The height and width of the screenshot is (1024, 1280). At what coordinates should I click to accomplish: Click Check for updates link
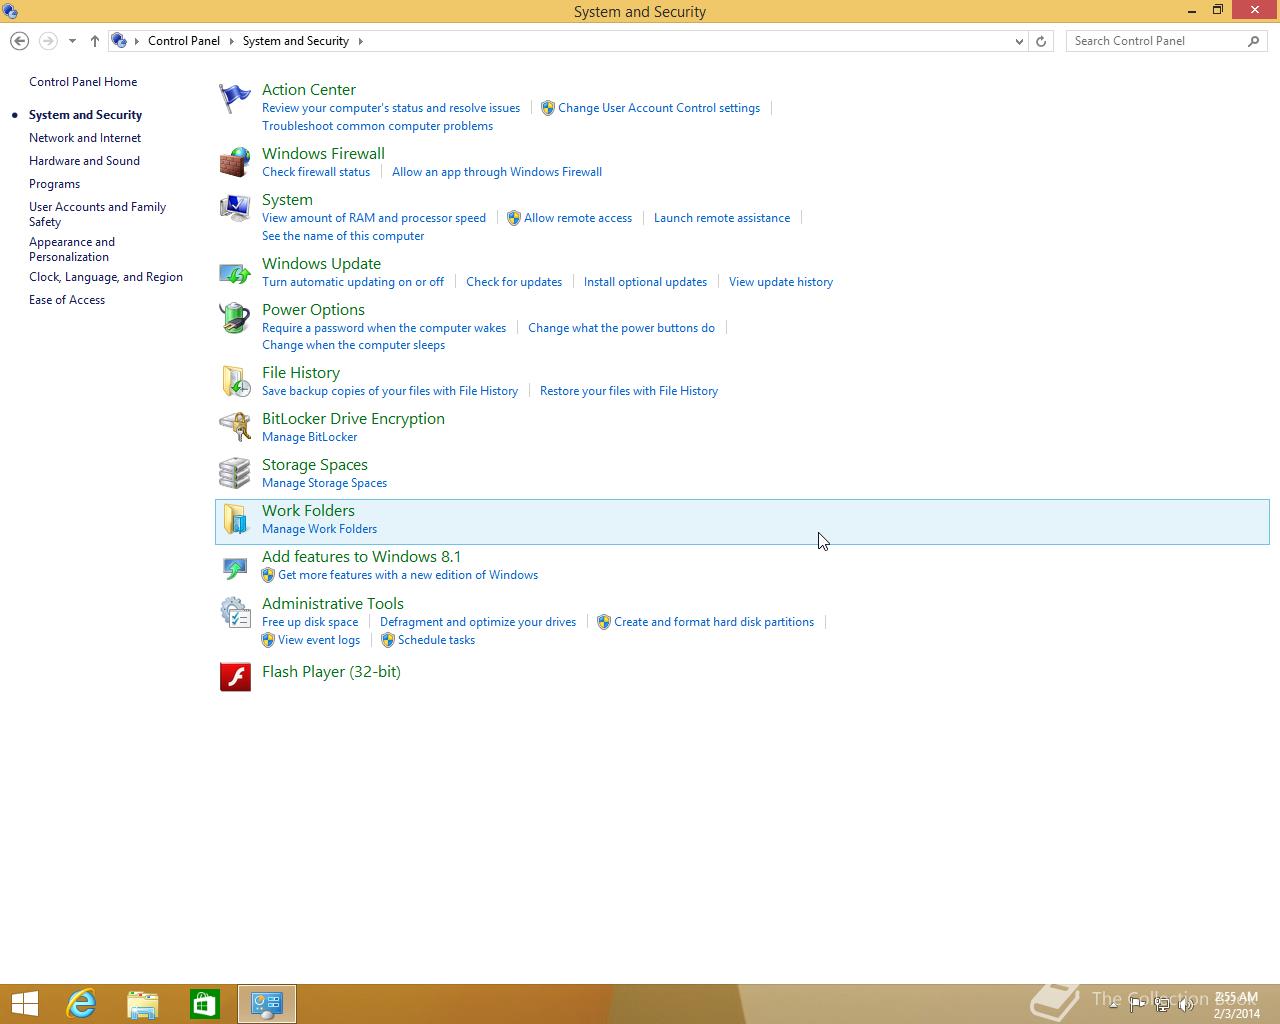click(x=514, y=282)
